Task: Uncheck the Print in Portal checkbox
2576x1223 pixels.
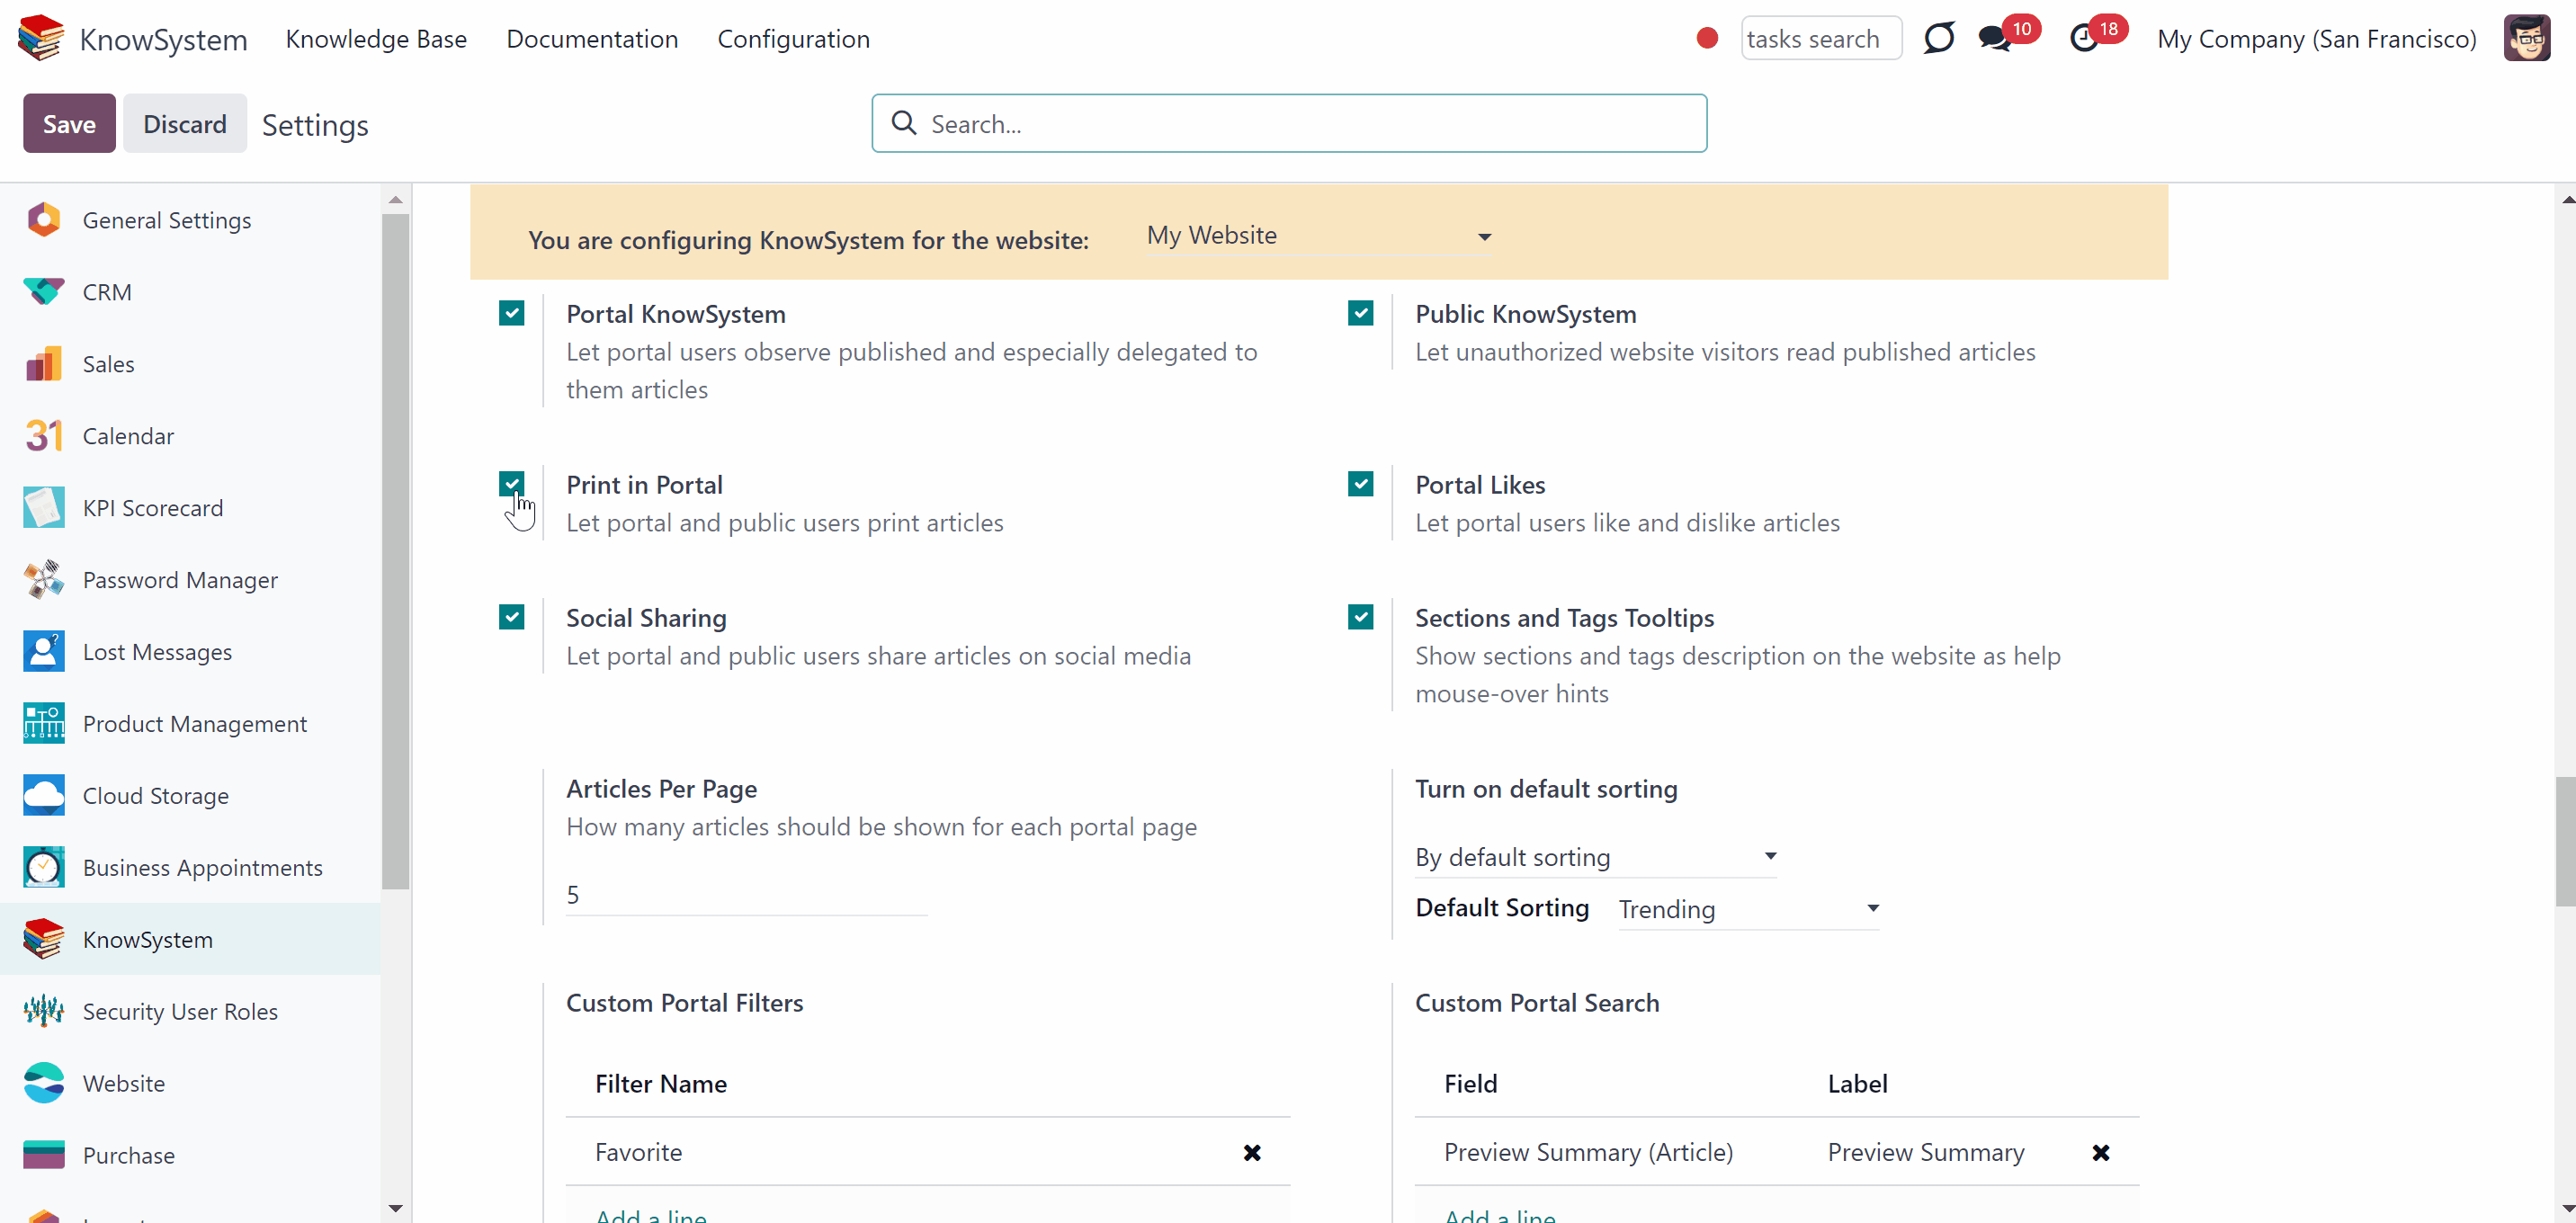Action: (x=511, y=484)
